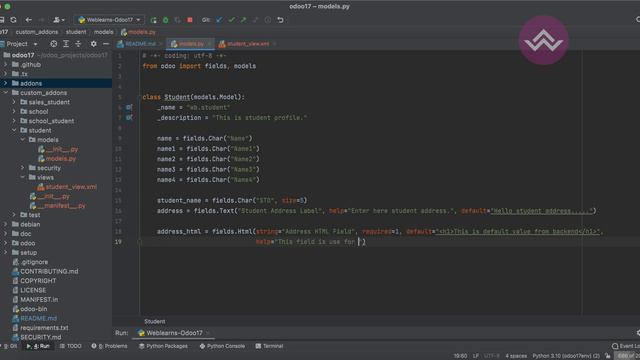Click the Git Rollback undo arrow

click(280, 20)
